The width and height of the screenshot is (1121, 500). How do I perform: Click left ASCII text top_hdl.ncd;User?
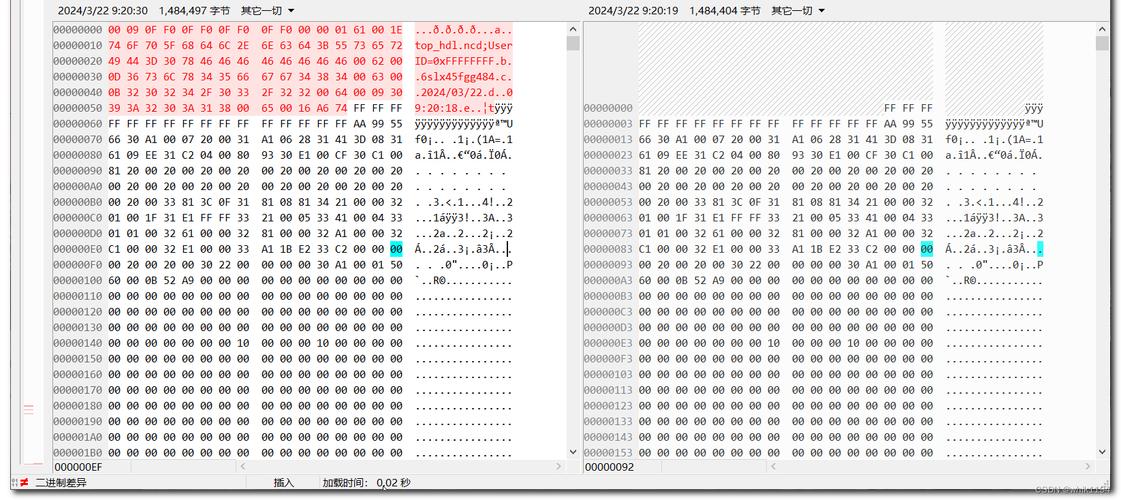point(463,45)
